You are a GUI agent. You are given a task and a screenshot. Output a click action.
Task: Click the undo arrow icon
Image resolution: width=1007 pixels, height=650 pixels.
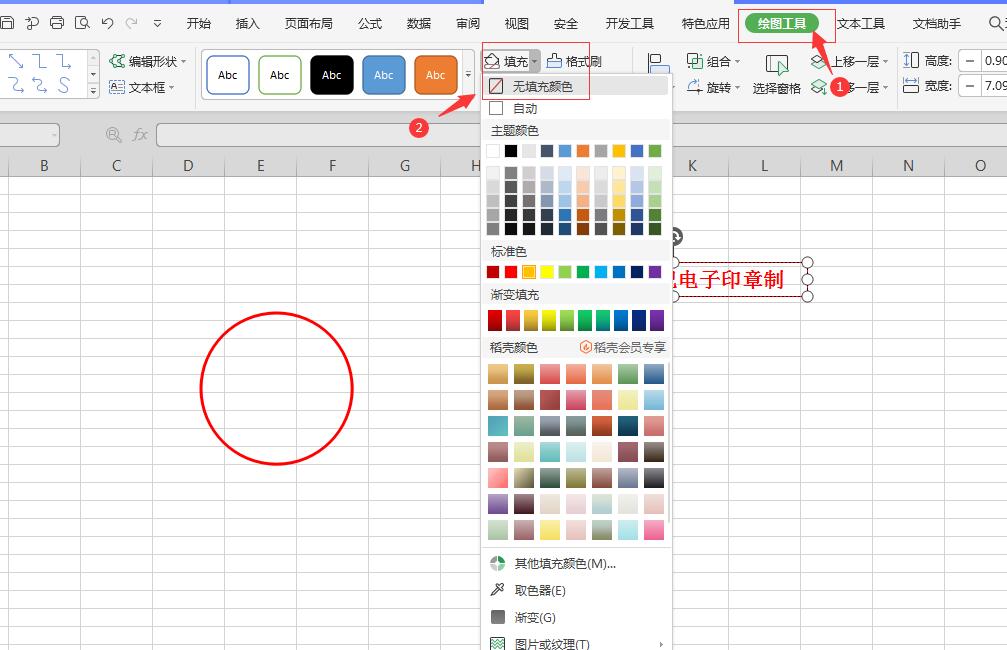tap(107, 23)
